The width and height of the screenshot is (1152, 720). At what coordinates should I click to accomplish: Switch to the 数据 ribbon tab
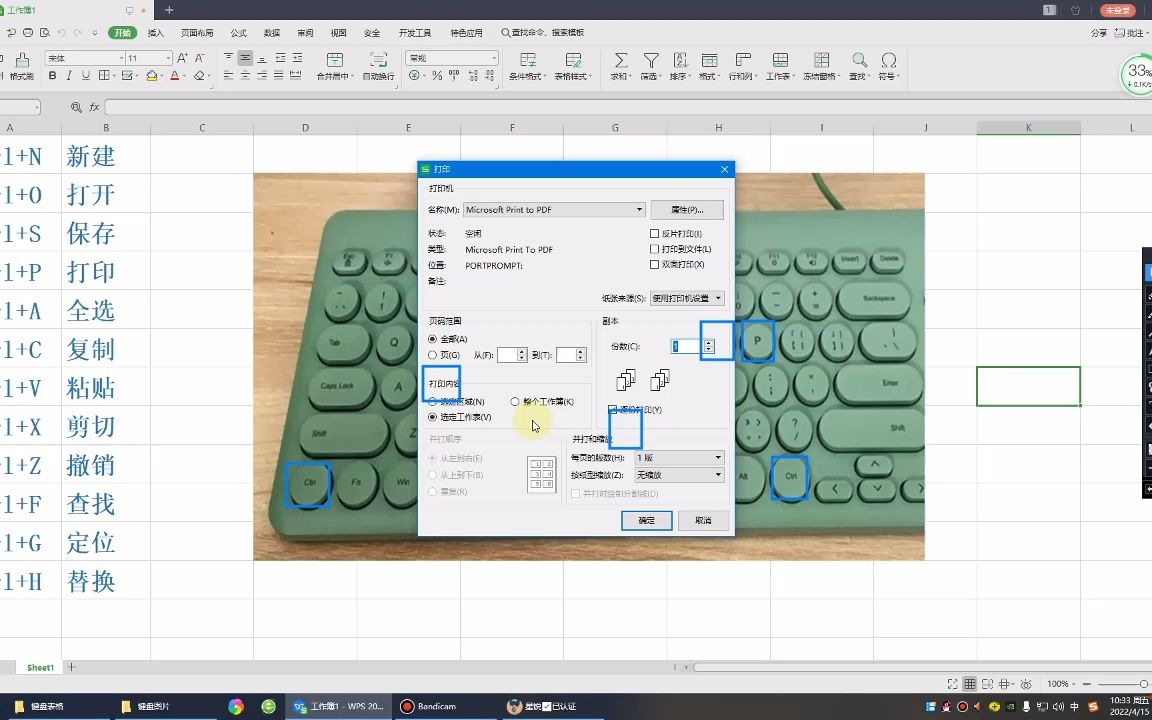[271, 31]
